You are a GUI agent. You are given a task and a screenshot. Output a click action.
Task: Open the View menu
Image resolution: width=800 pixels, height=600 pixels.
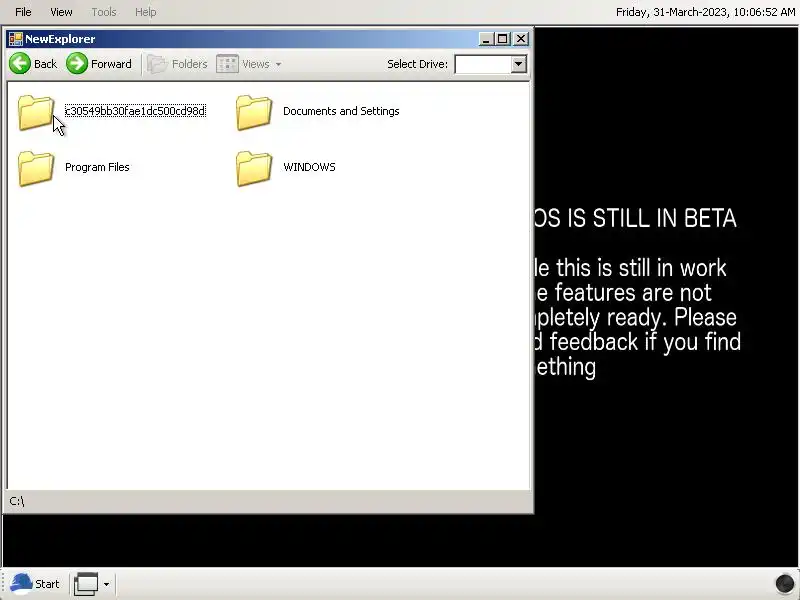point(61,12)
